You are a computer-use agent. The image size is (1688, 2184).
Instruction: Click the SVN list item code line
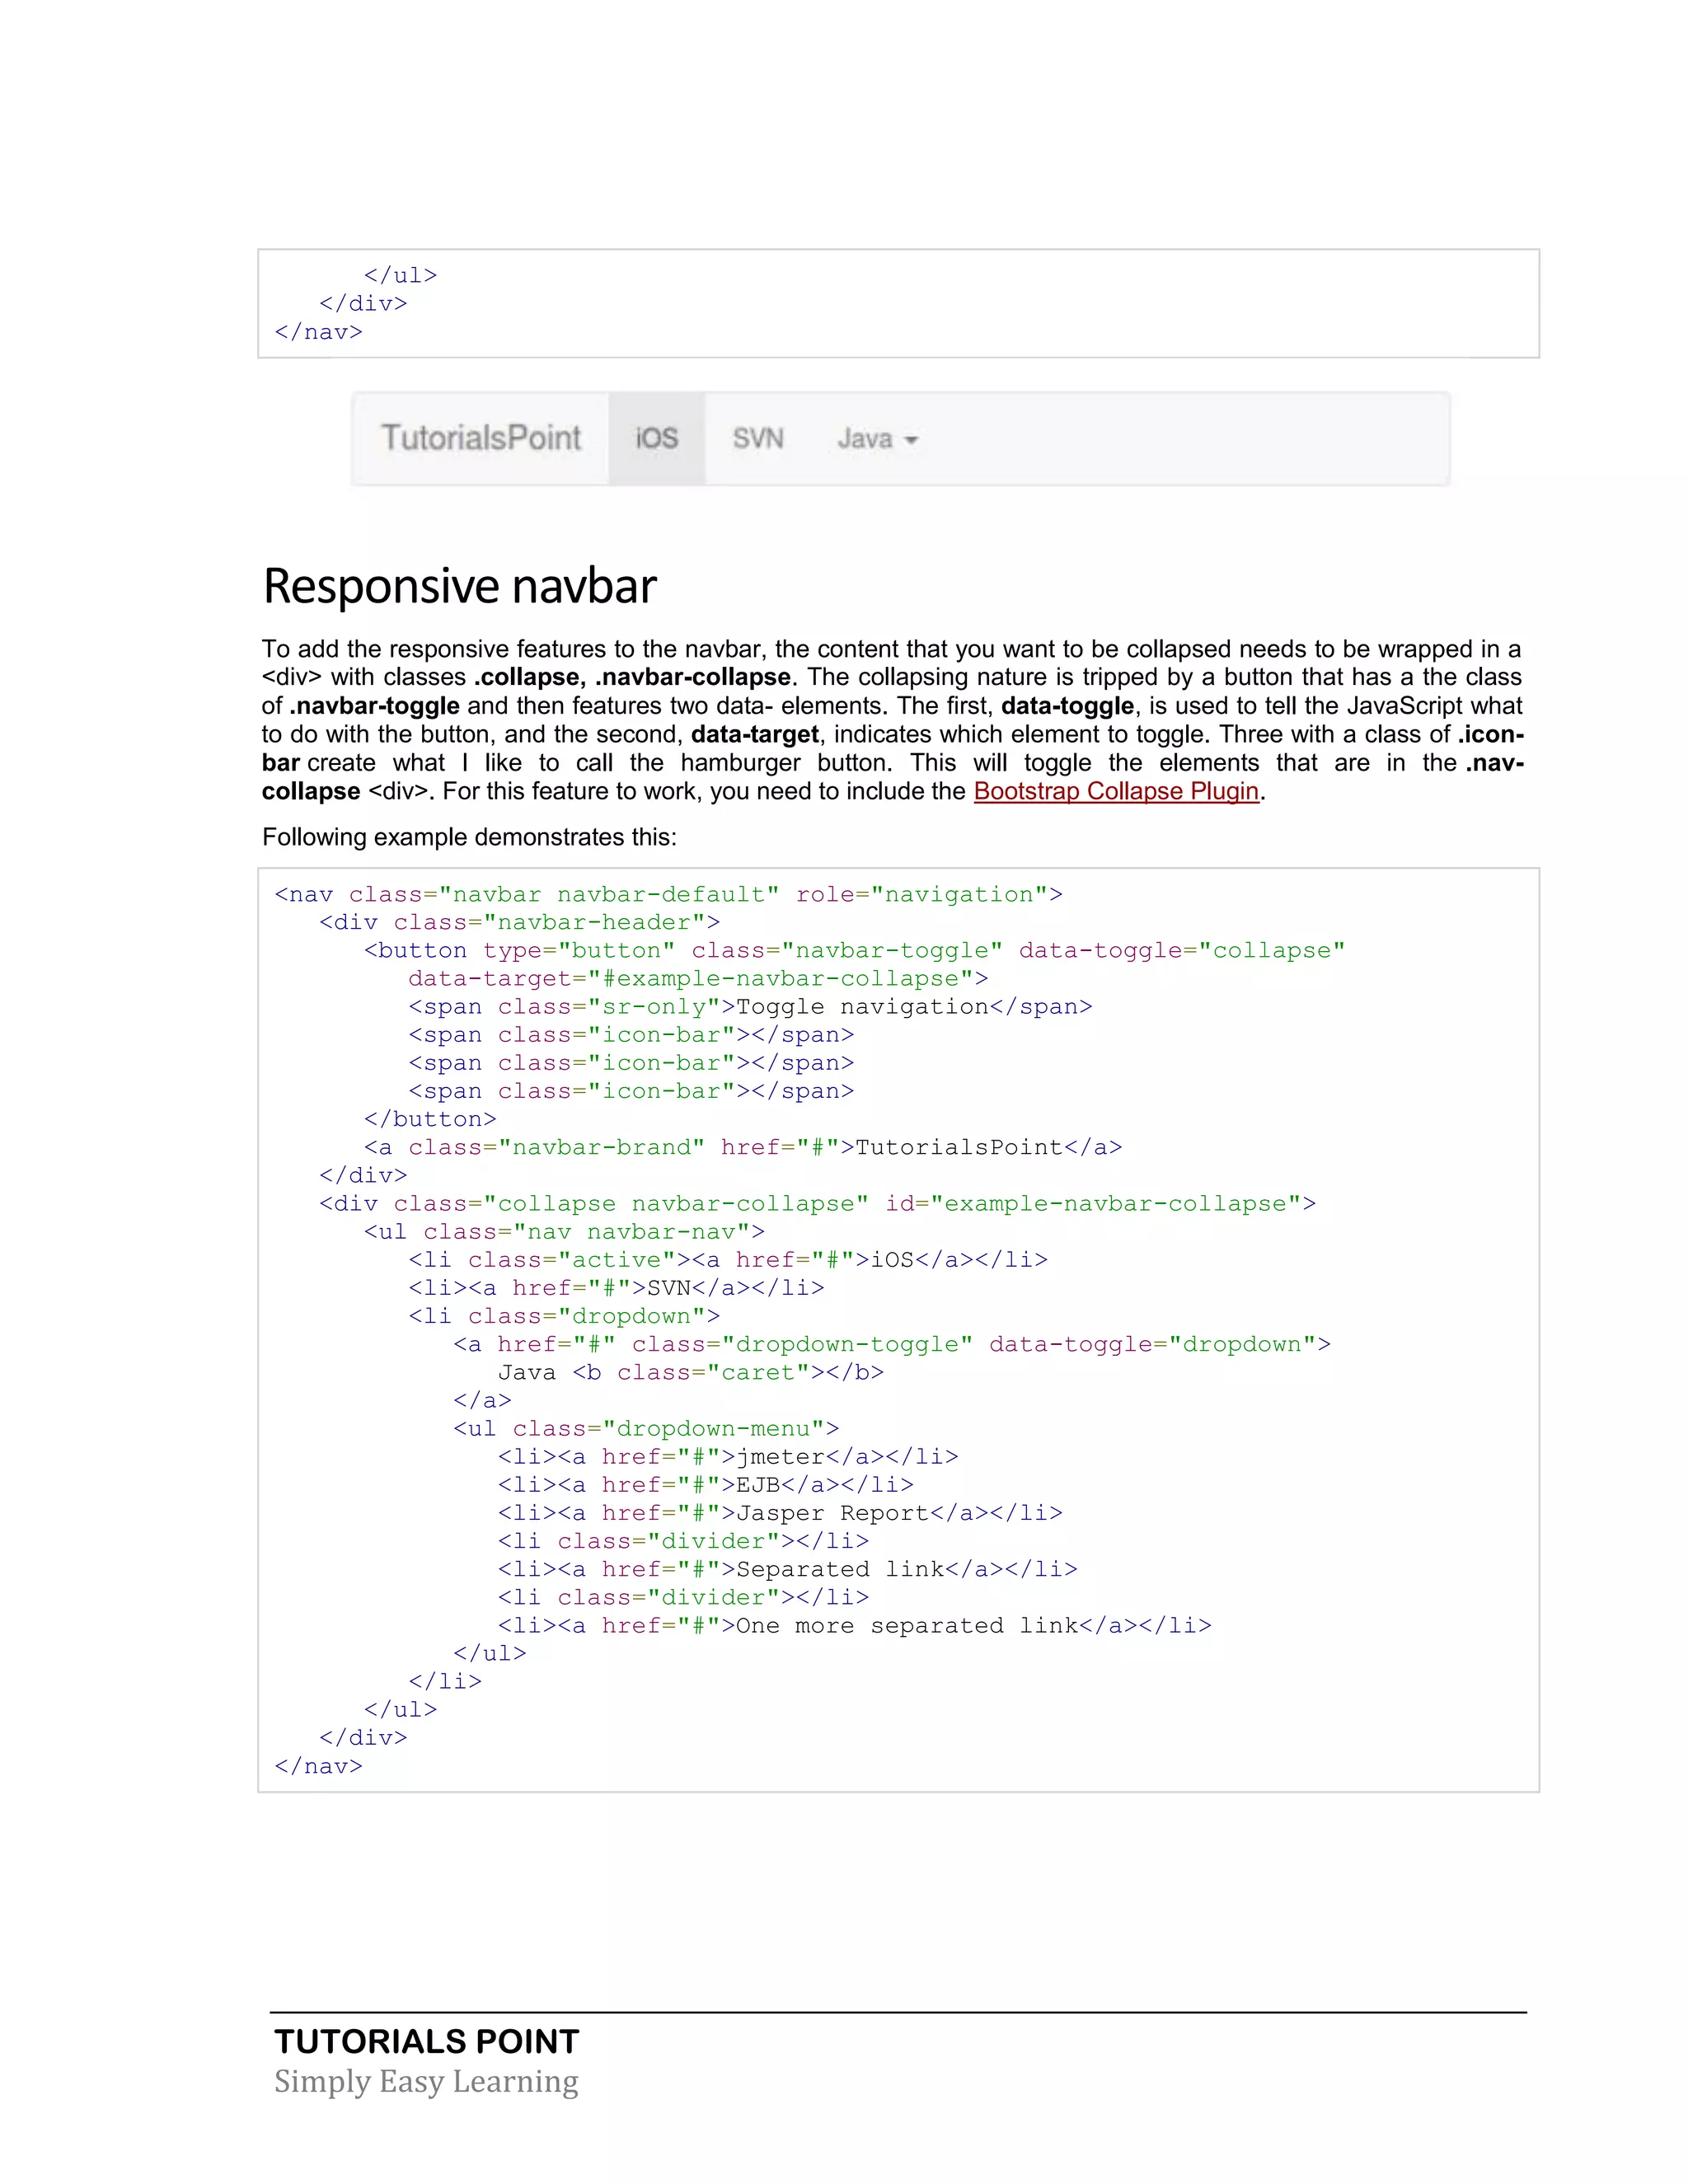(x=616, y=1288)
